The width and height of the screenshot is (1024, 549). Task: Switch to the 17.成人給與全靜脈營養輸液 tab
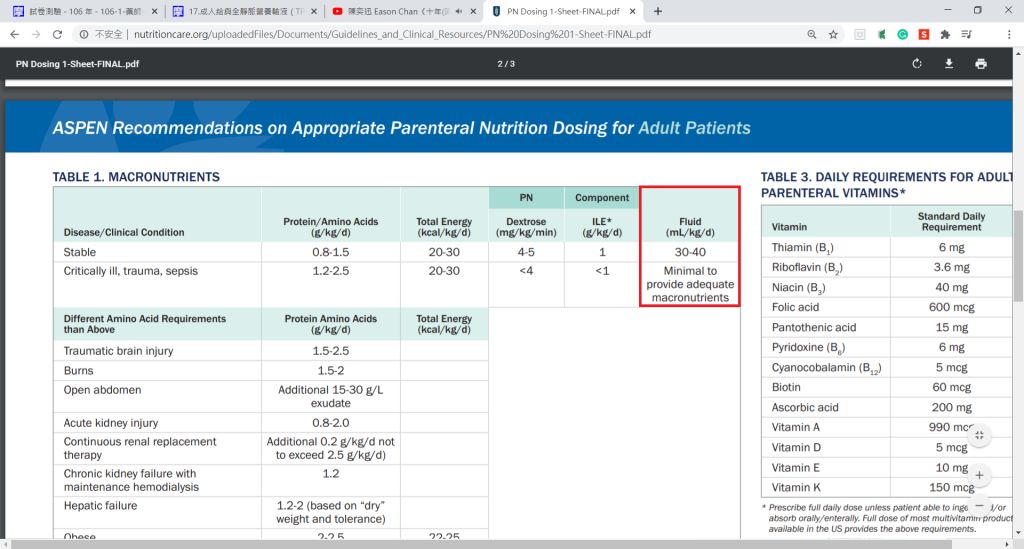[x=240, y=11]
